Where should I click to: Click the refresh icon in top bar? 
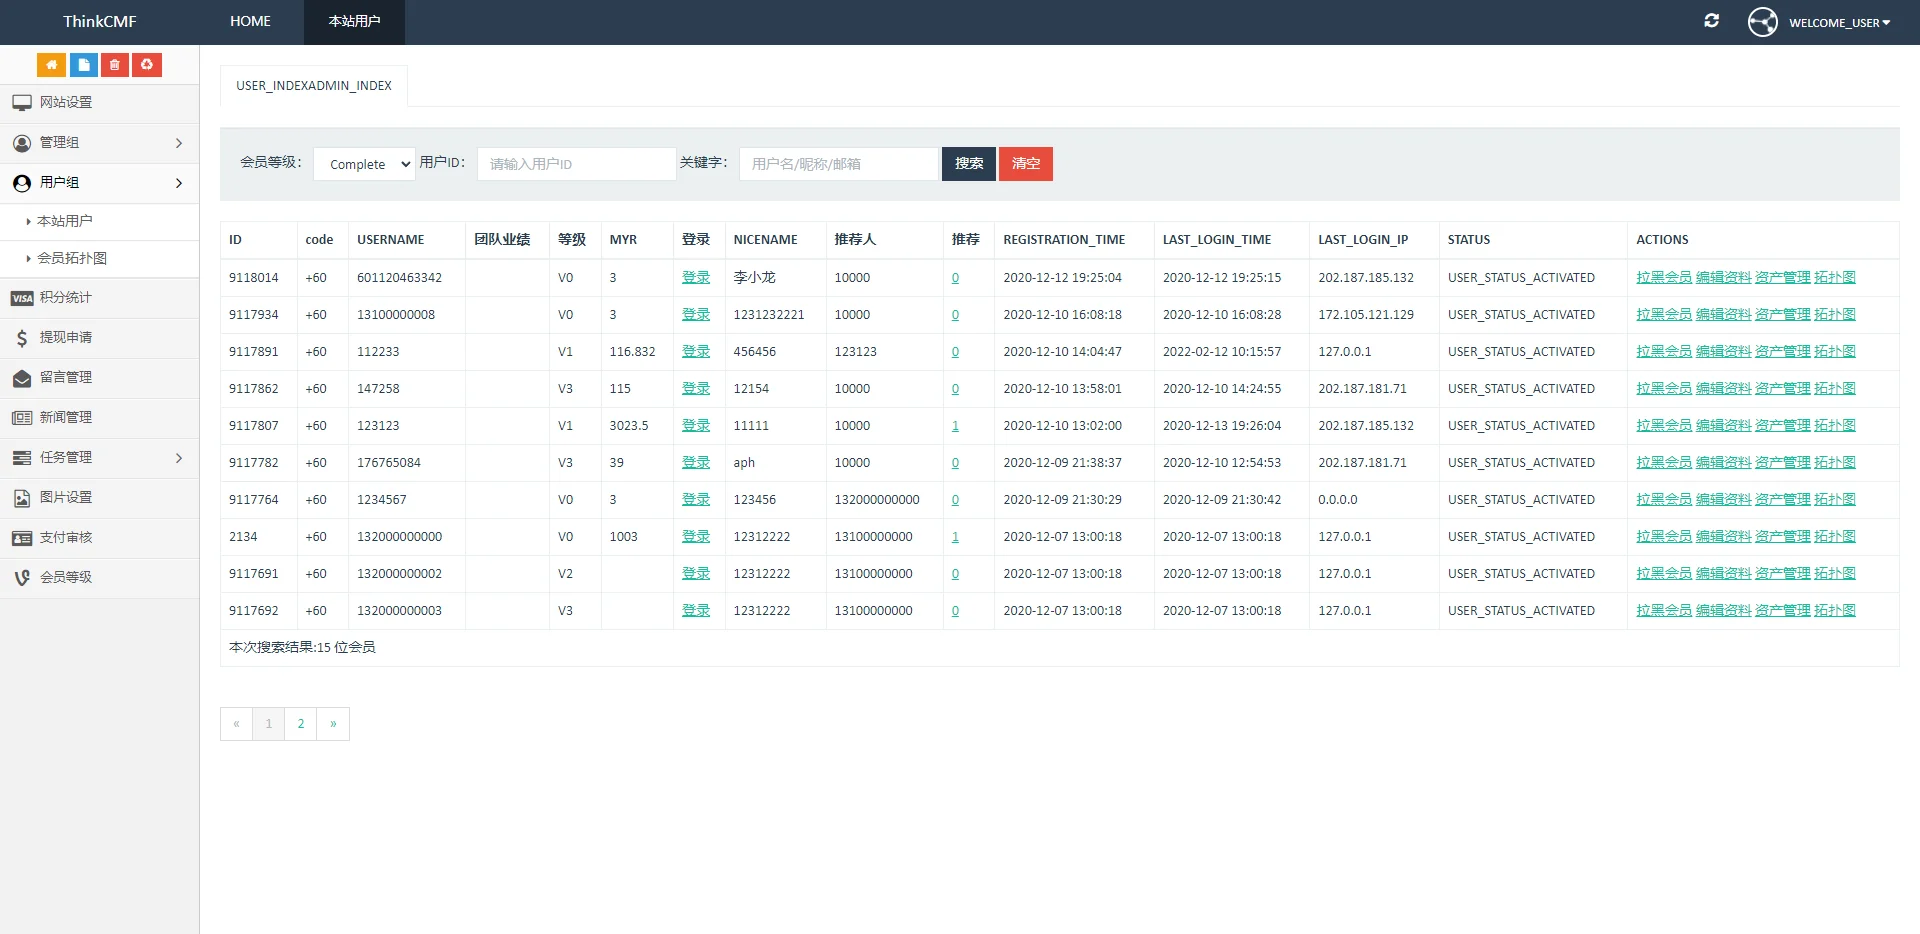tap(1711, 21)
